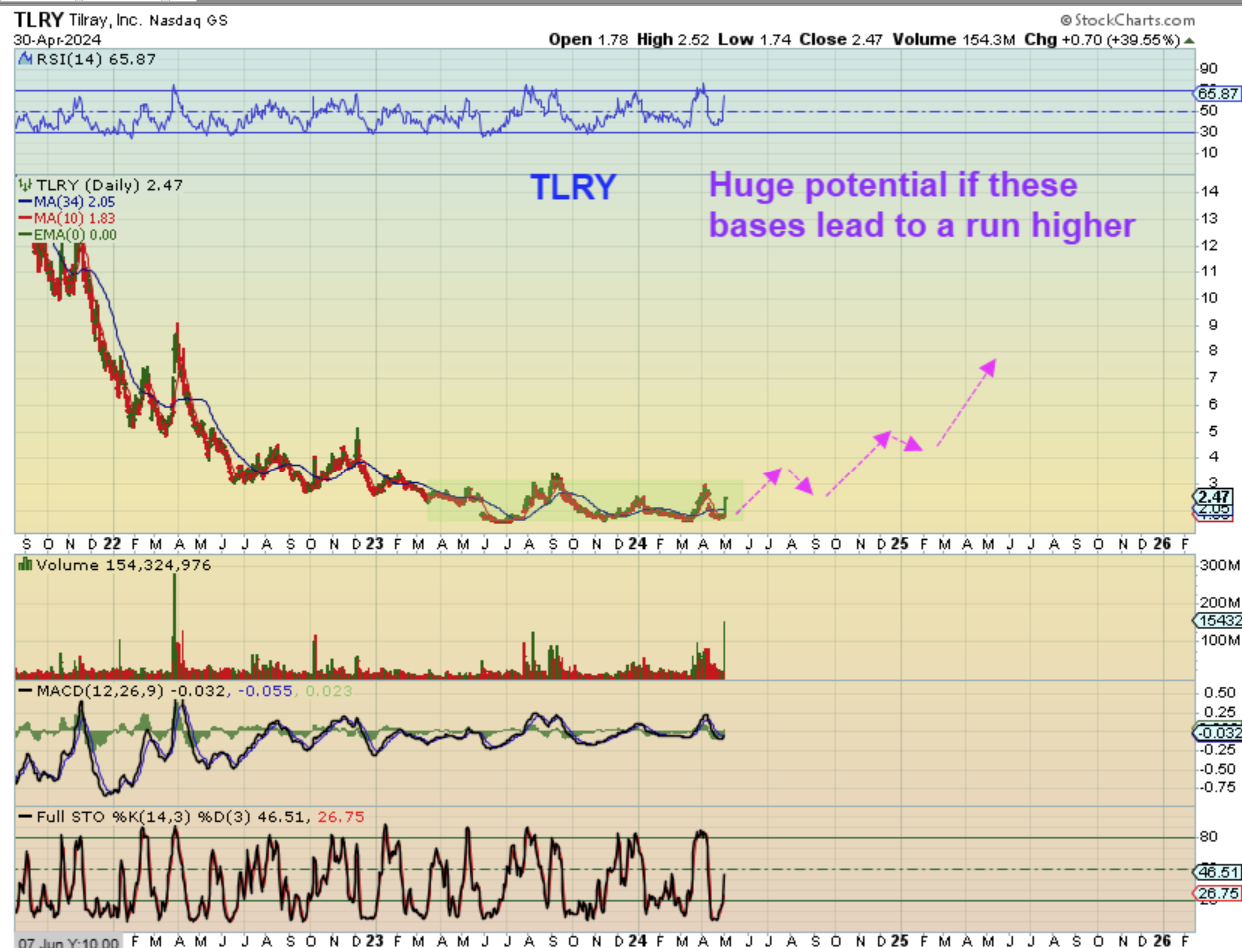Click the MA(34) 2.05 legend text
The image size is (1242, 948).
pyautogui.click(x=73, y=202)
